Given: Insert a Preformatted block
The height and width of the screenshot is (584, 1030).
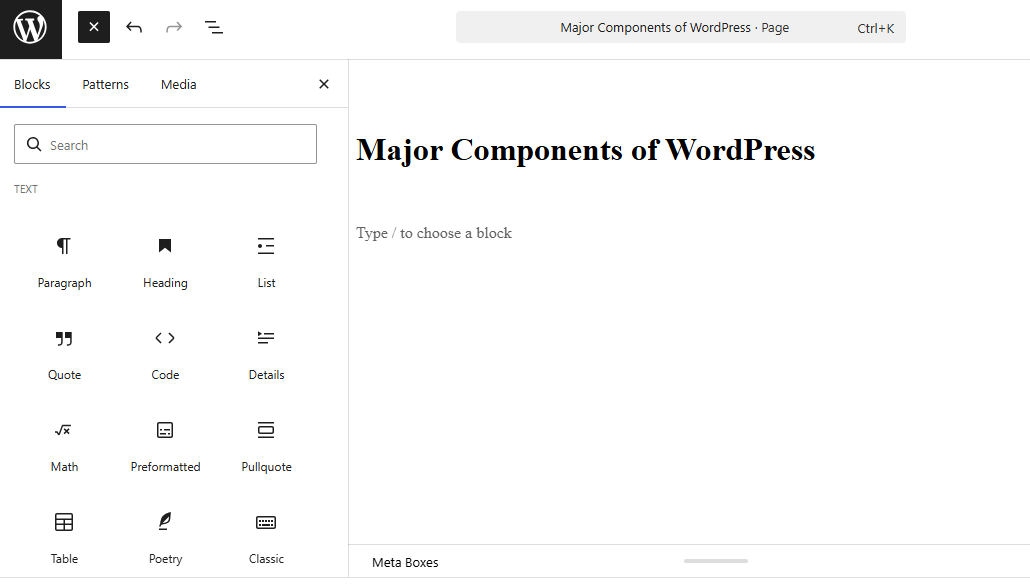Looking at the screenshot, I should point(166,447).
